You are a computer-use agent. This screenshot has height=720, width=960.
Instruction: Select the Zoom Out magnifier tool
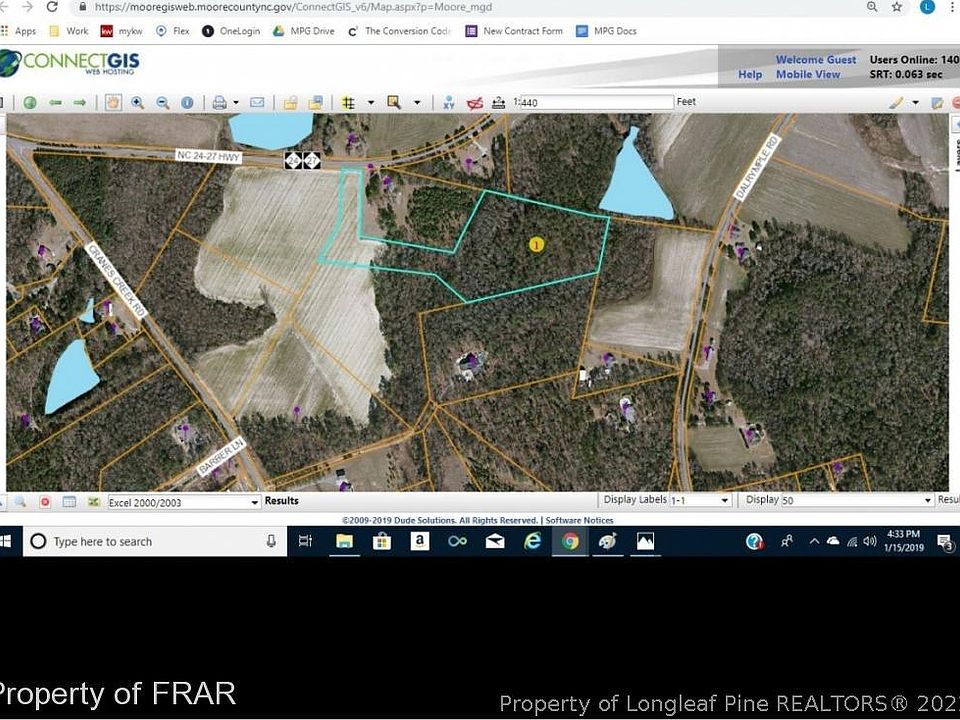click(x=162, y=103)
